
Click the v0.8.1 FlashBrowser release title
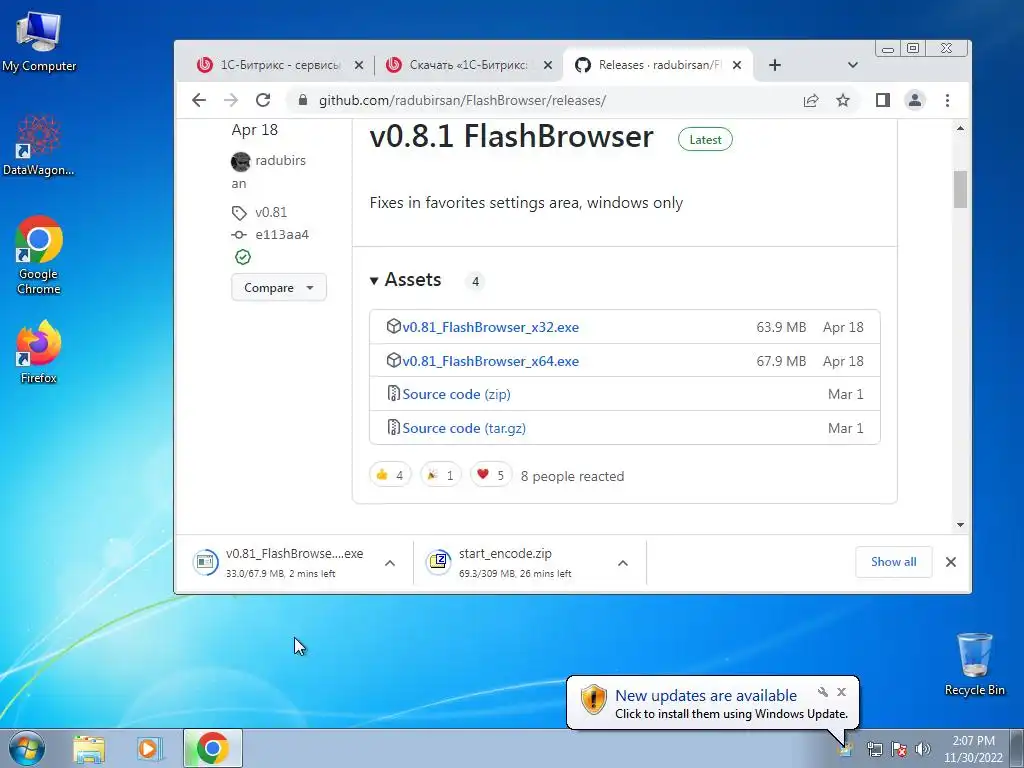(x=511, y=136)
